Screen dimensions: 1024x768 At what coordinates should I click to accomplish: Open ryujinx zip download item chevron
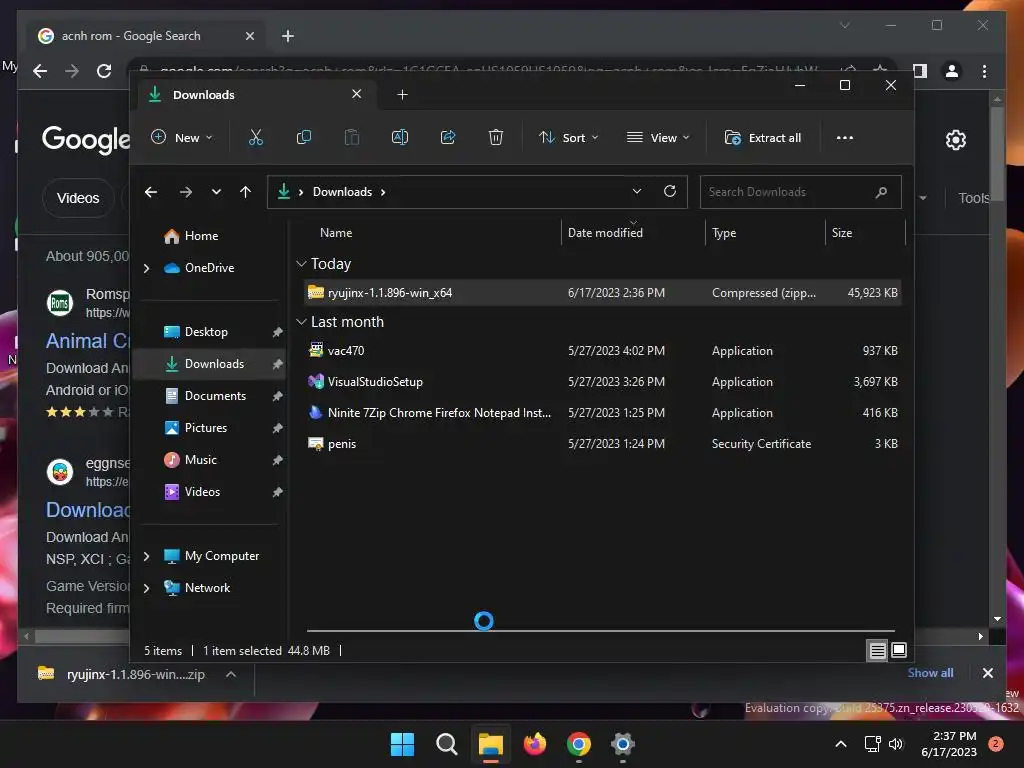[231, 674]
